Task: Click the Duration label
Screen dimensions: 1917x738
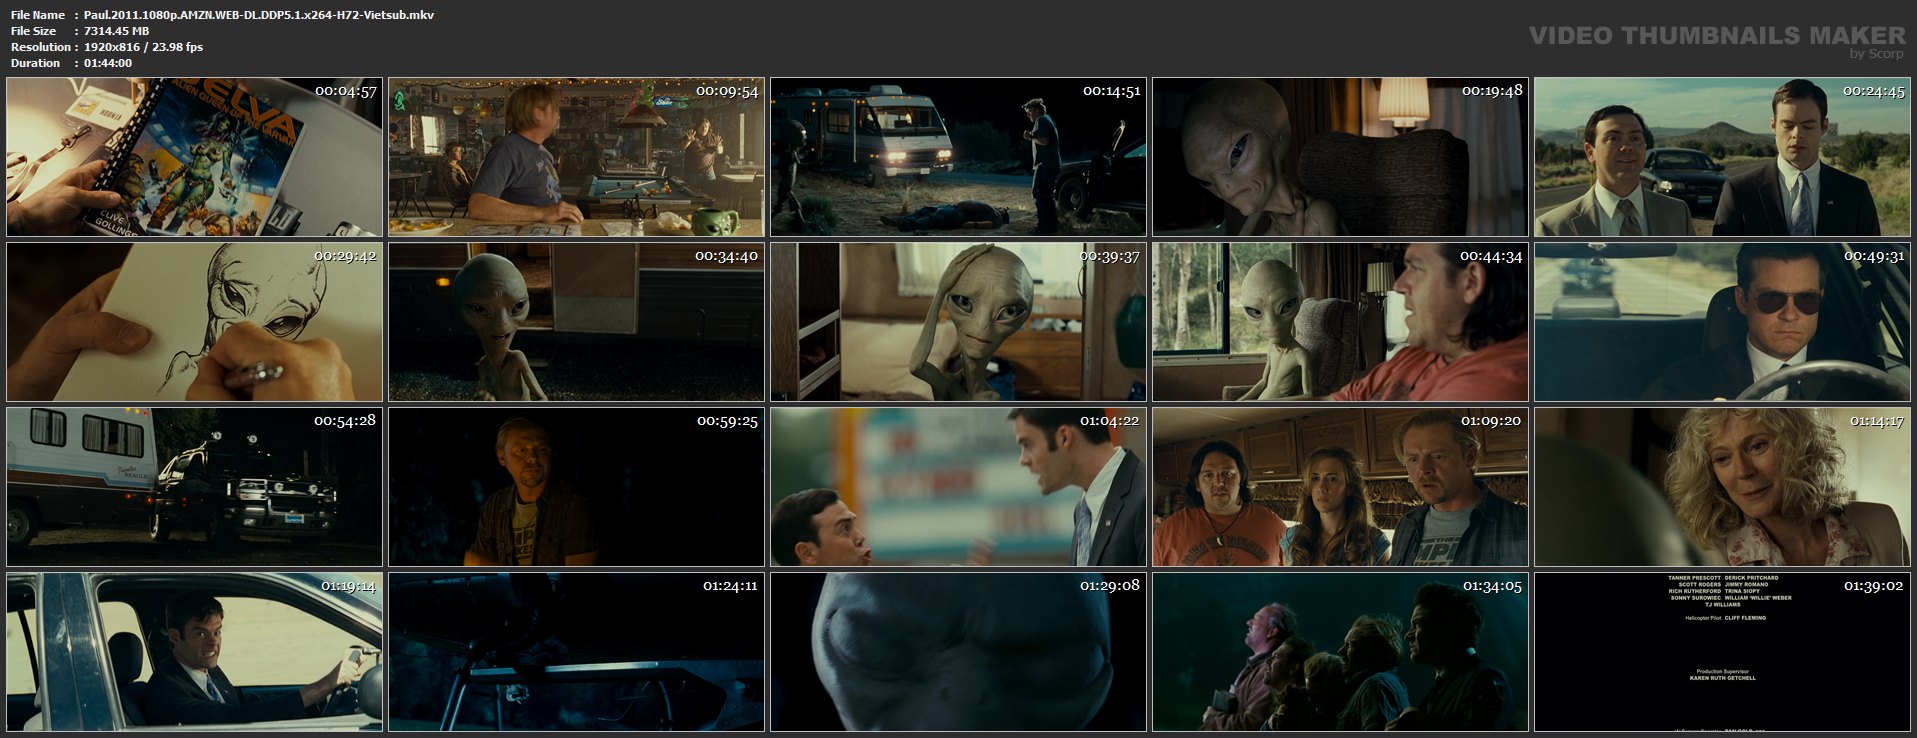Action: [36, 63]
